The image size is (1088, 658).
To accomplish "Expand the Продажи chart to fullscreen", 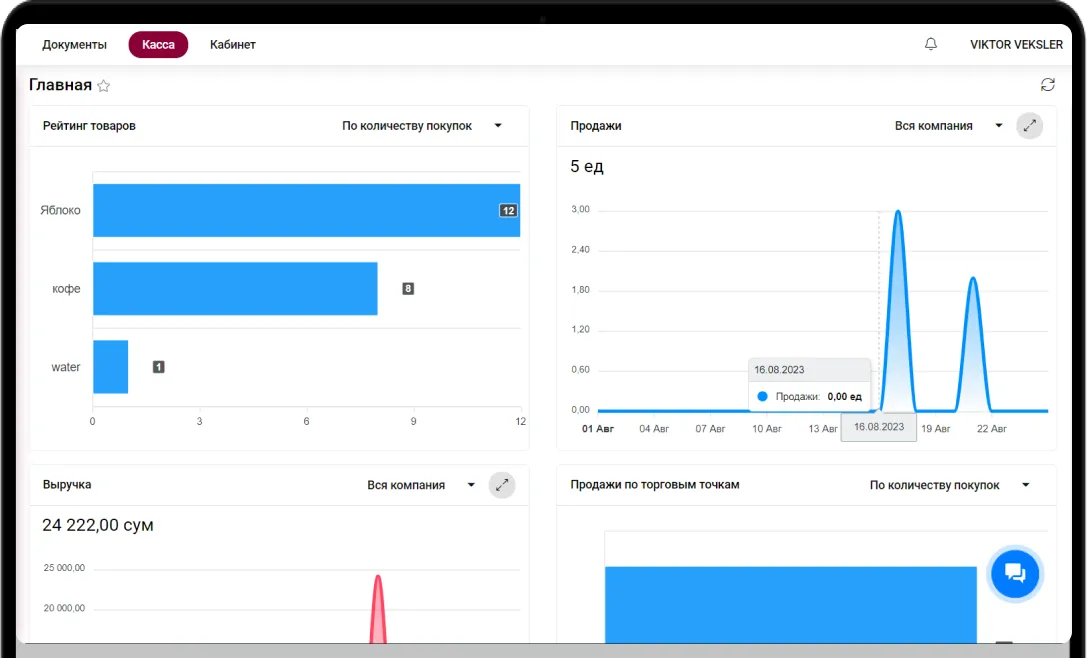I will click(1029, 126).
